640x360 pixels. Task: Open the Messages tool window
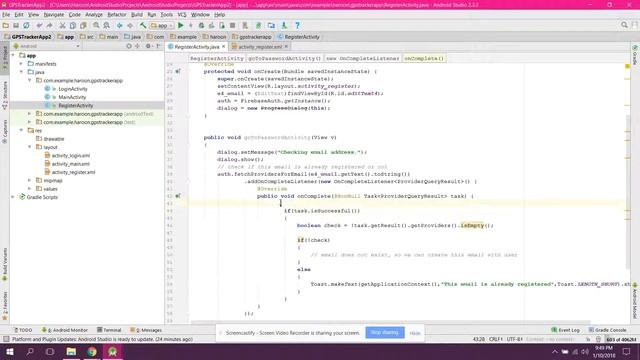click(x=146, y=330)
